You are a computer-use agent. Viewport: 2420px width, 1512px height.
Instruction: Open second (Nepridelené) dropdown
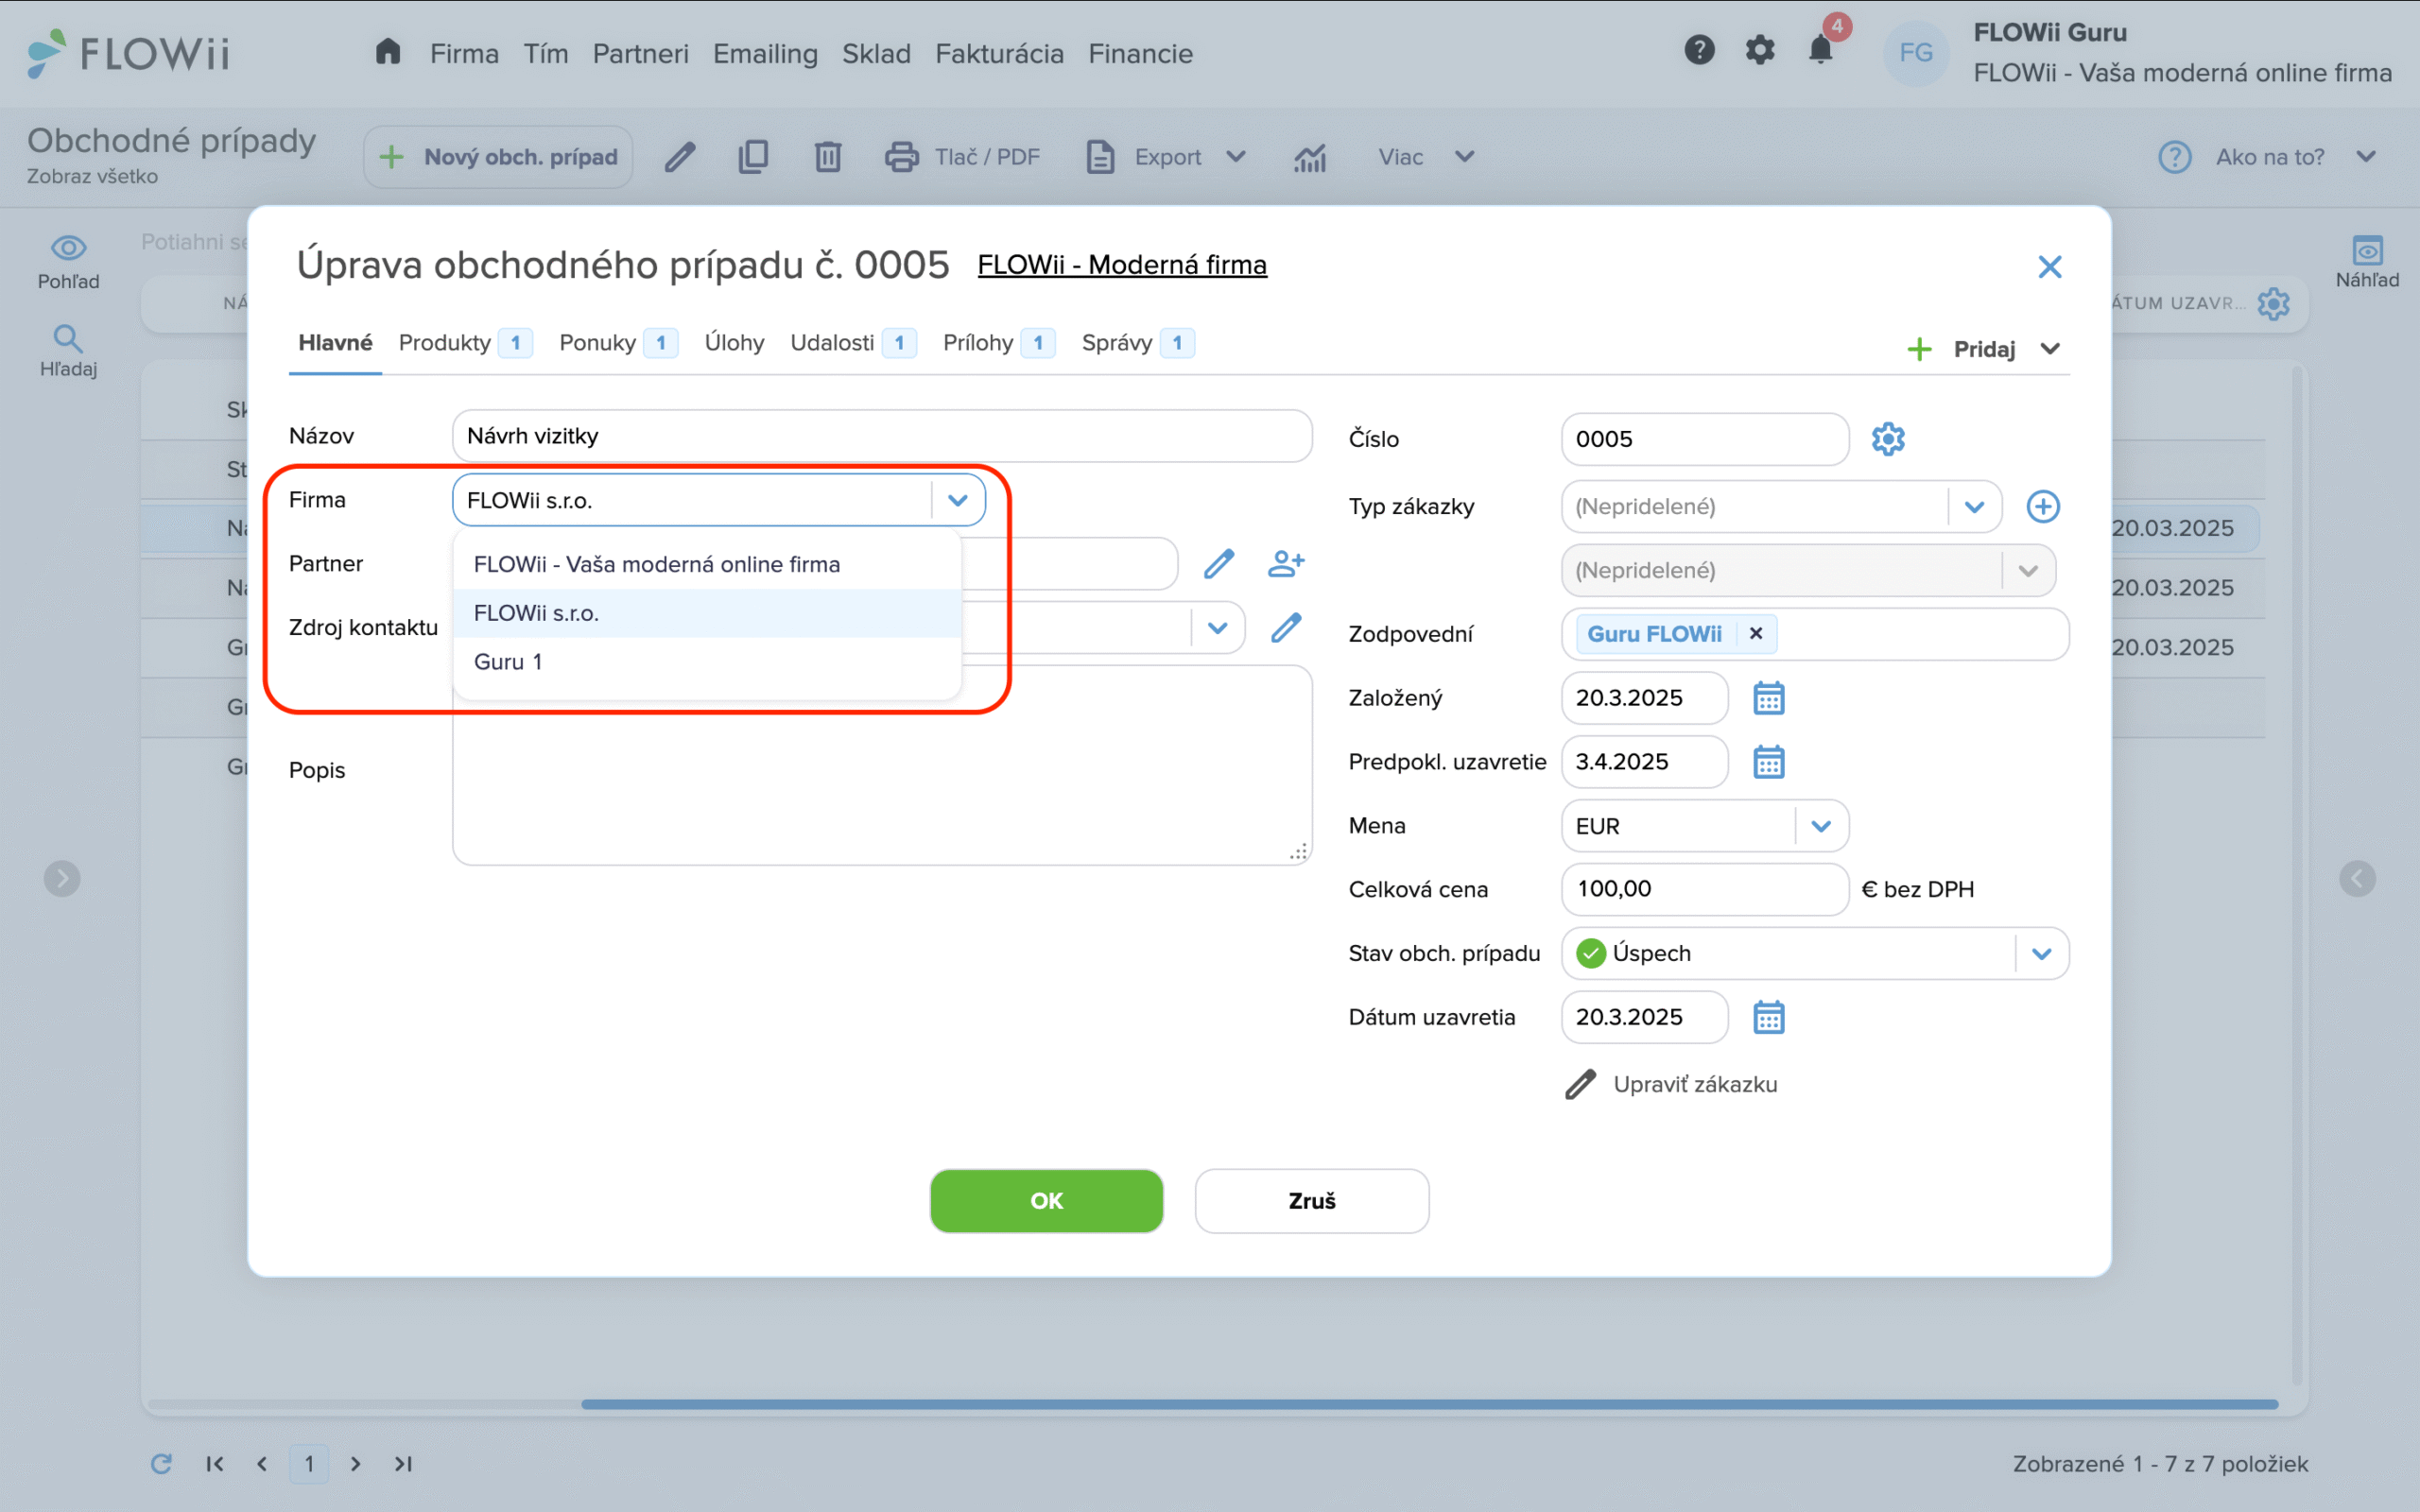pos(2028,570)
